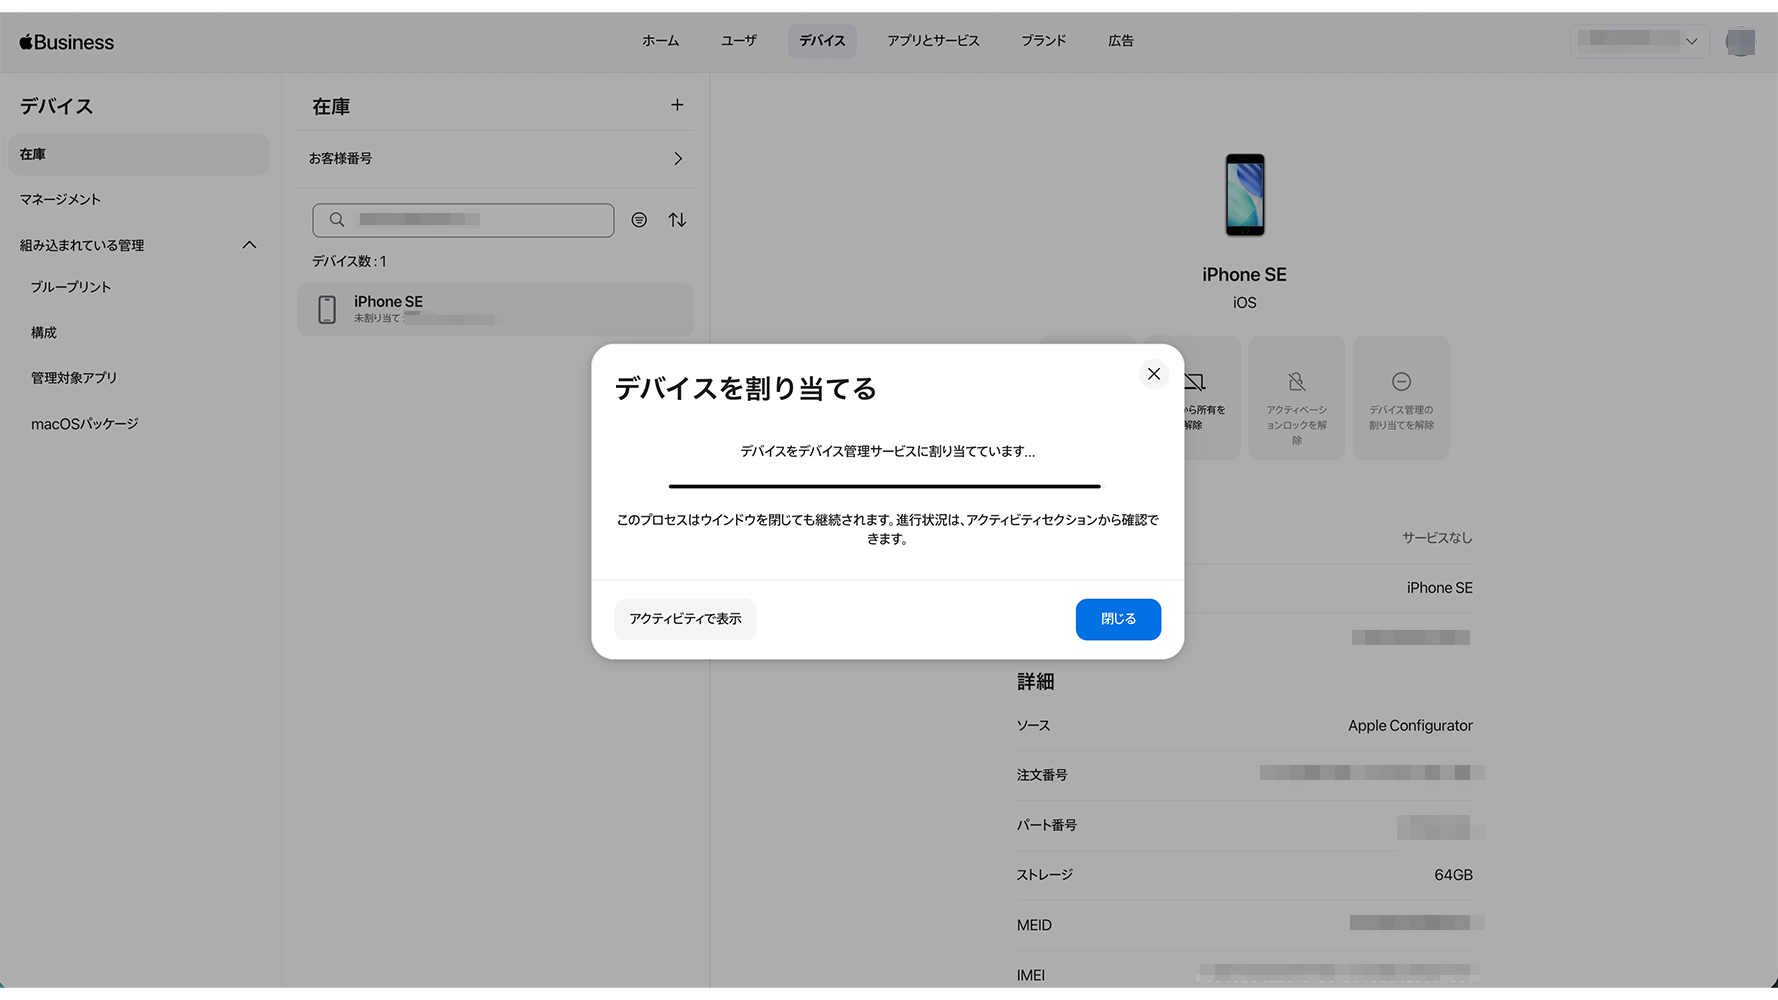Collapse the 組み込まれている管理 section
Image resolution: width=1778 pixels, height=1000 pixels.
[249, 245]
